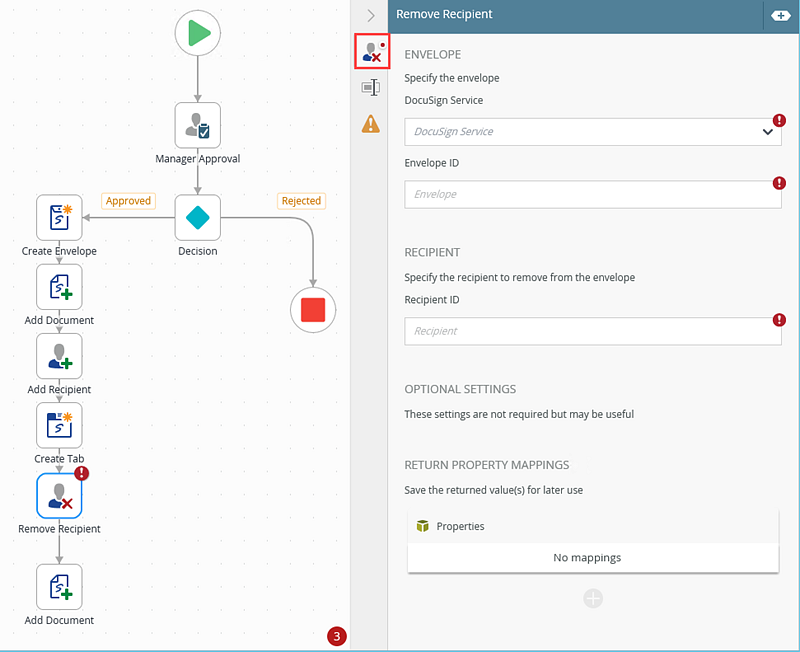Select the Decision diamond node

click(x=198, y=217)
